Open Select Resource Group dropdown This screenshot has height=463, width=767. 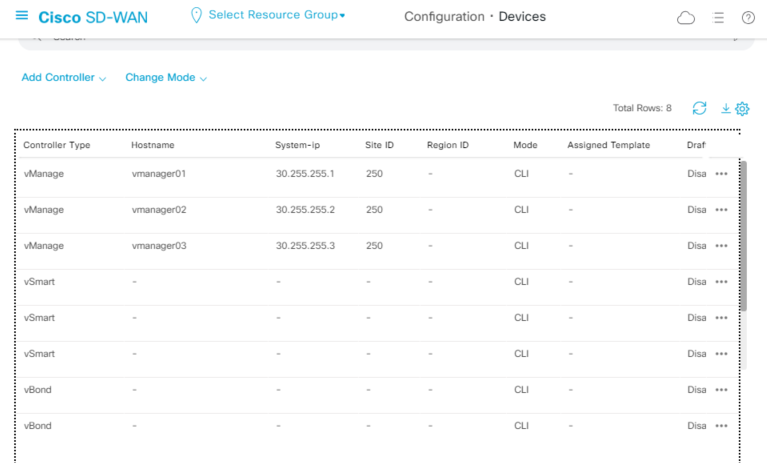pos(277,15)
